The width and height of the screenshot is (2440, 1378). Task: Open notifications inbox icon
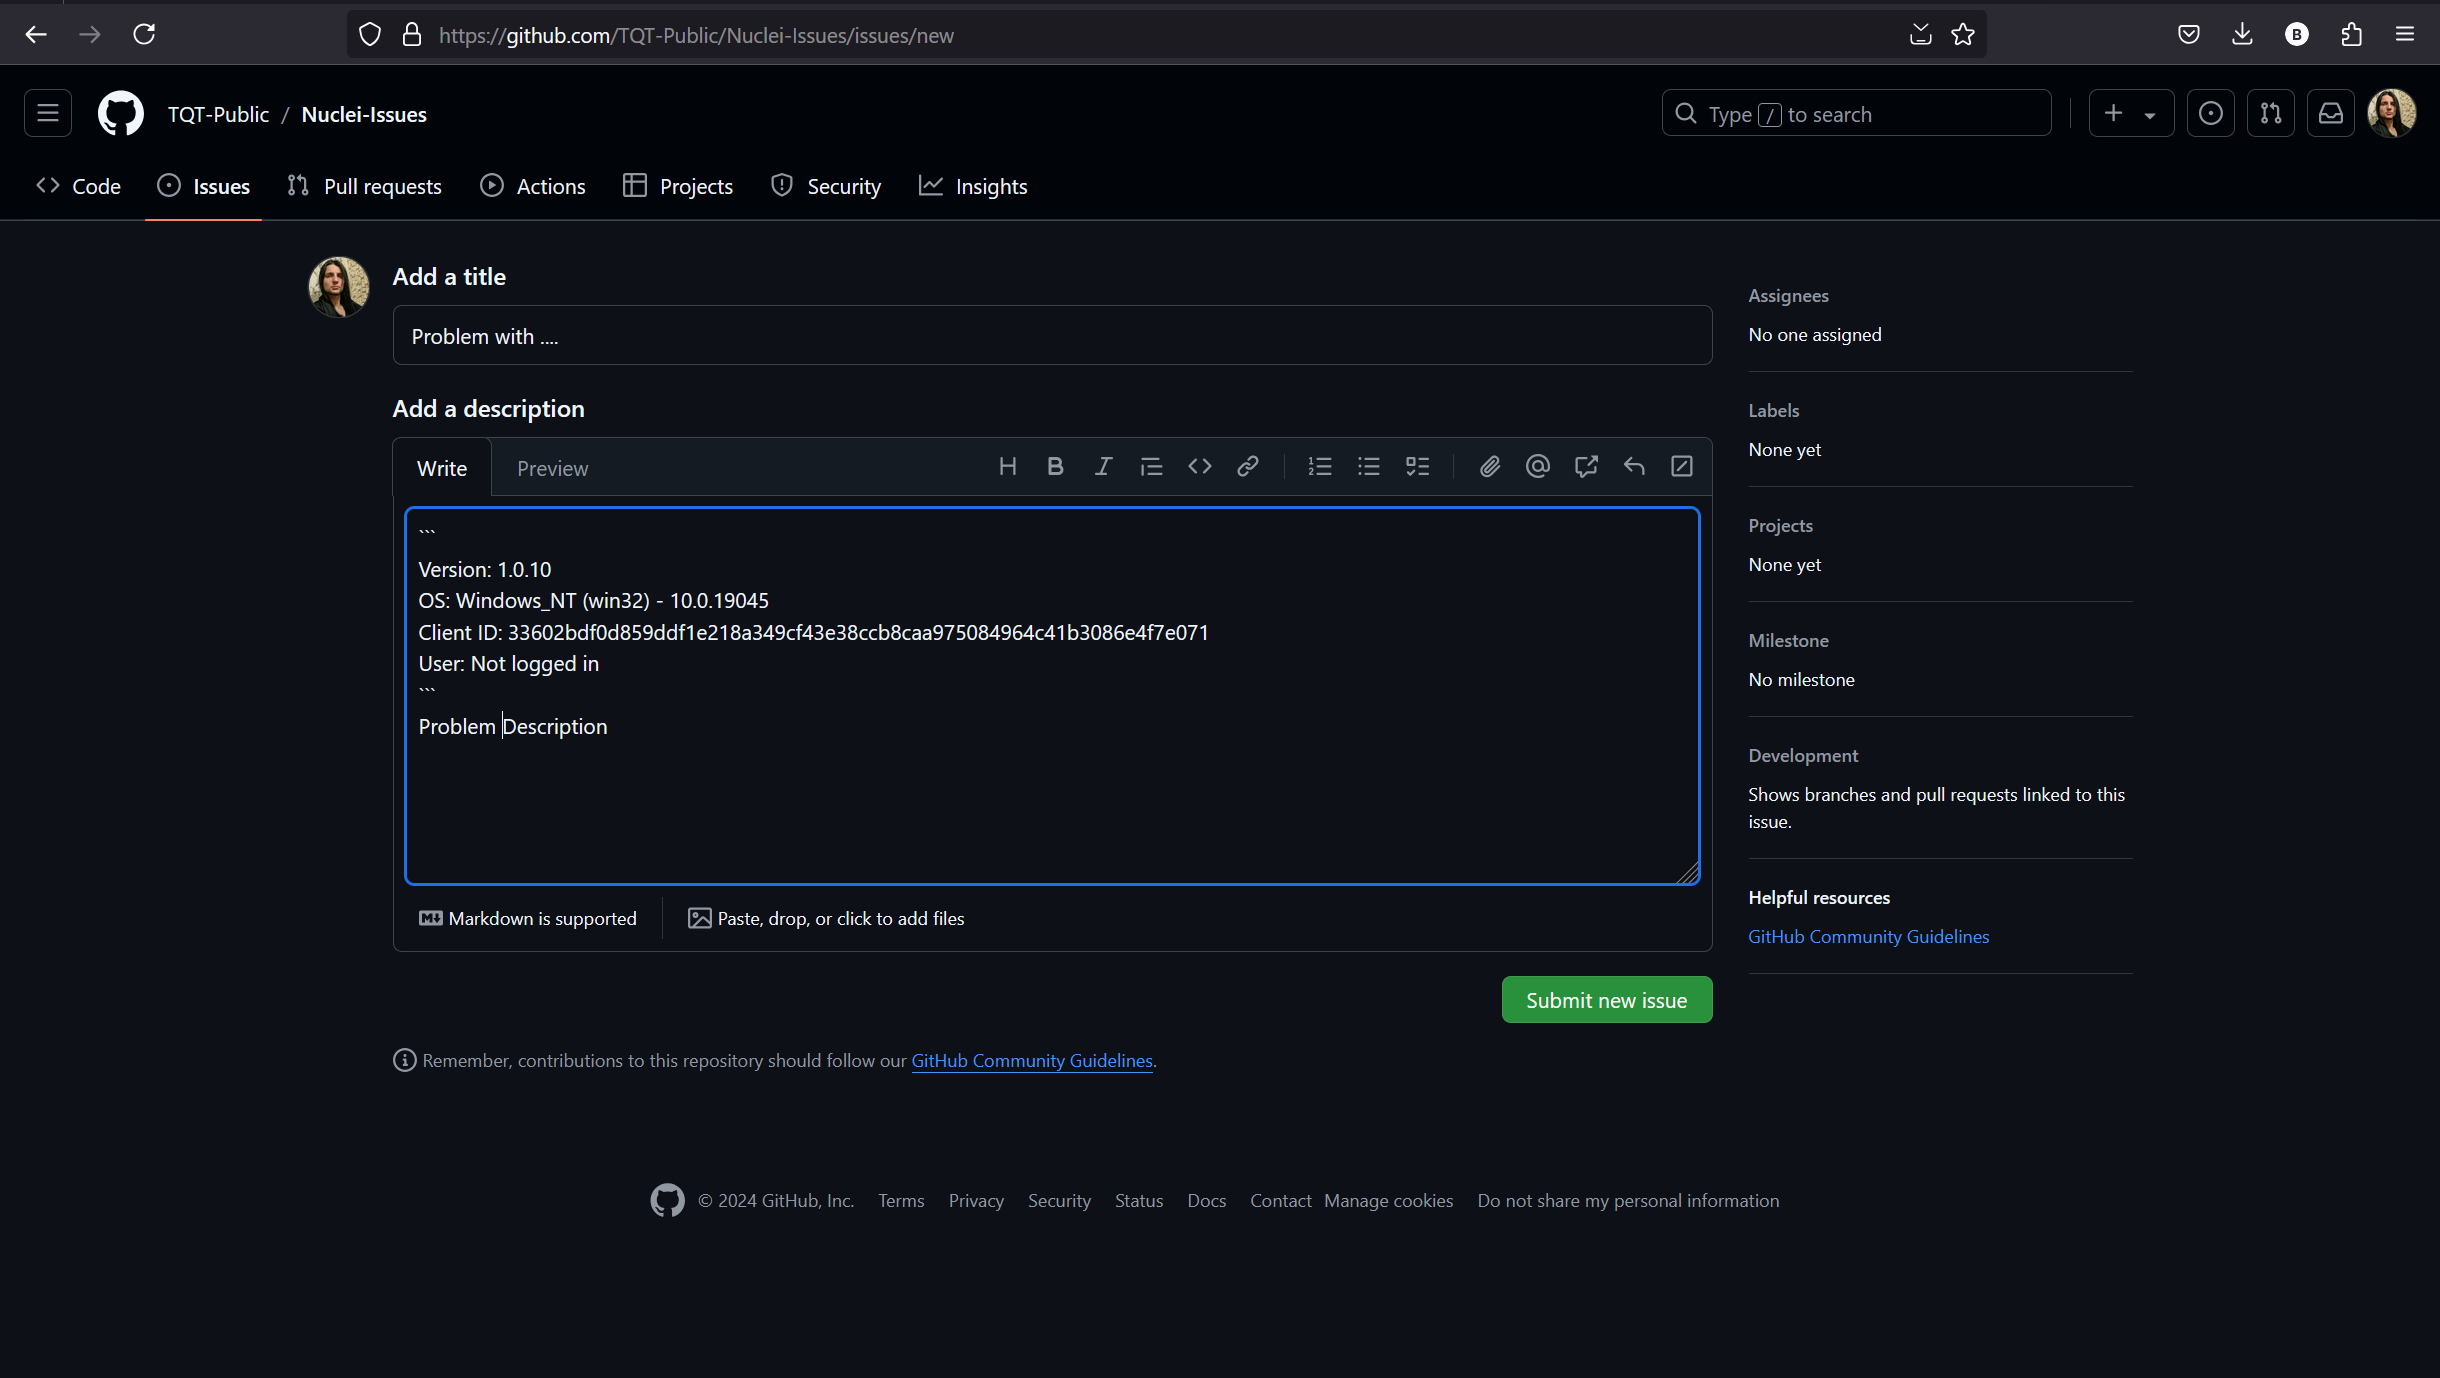pyautogui.click(x=2331, y=114)
